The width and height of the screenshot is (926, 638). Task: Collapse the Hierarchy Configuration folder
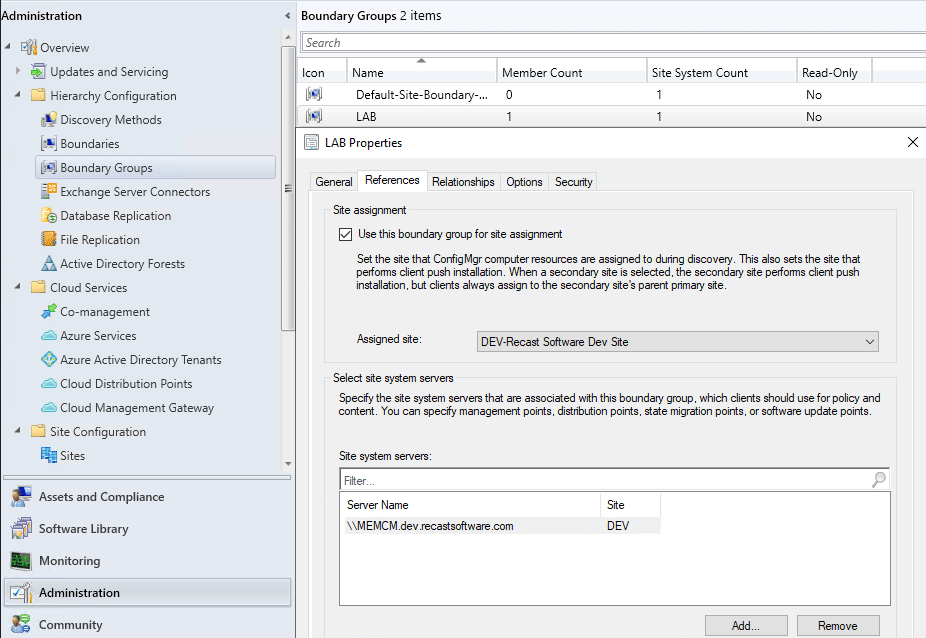(19, 96)
